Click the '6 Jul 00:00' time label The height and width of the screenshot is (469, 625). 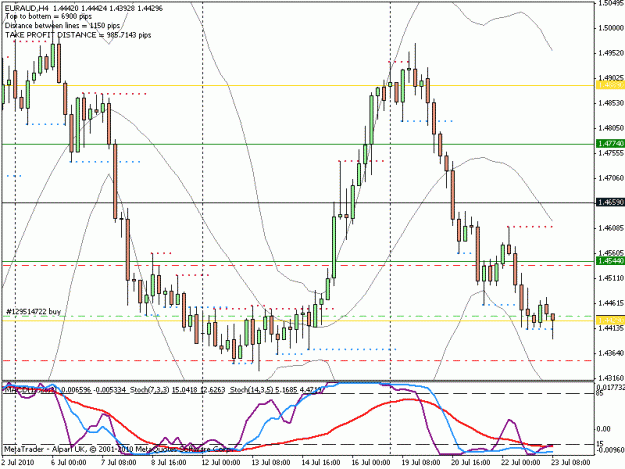68,463
